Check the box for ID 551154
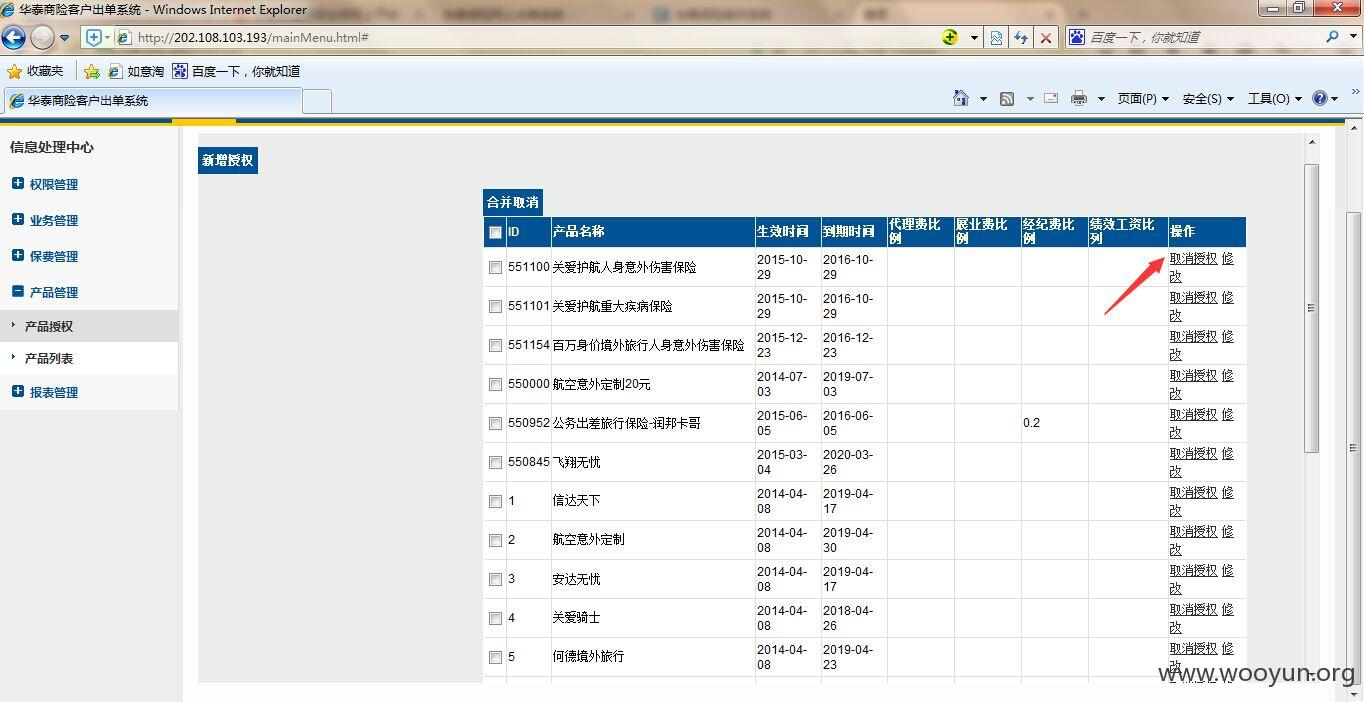The width and height of the screenshot is (1364, 702). click(495, 345)
